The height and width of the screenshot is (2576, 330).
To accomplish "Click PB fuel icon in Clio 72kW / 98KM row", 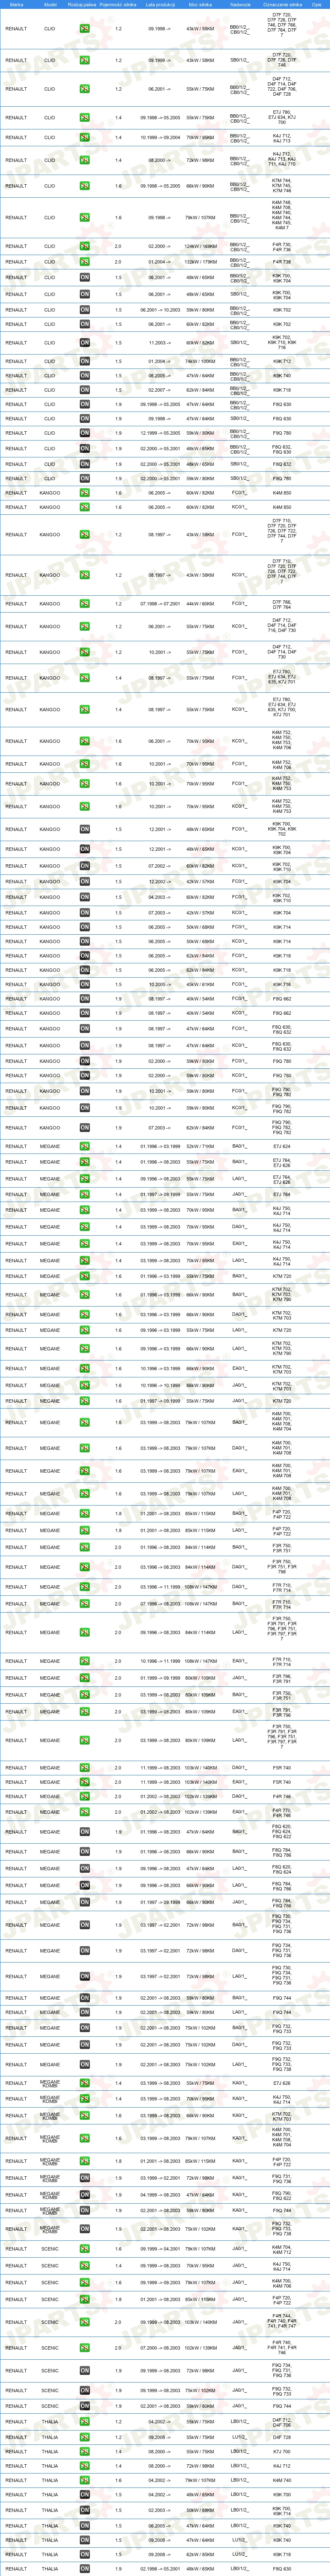I will click(84, 160).
